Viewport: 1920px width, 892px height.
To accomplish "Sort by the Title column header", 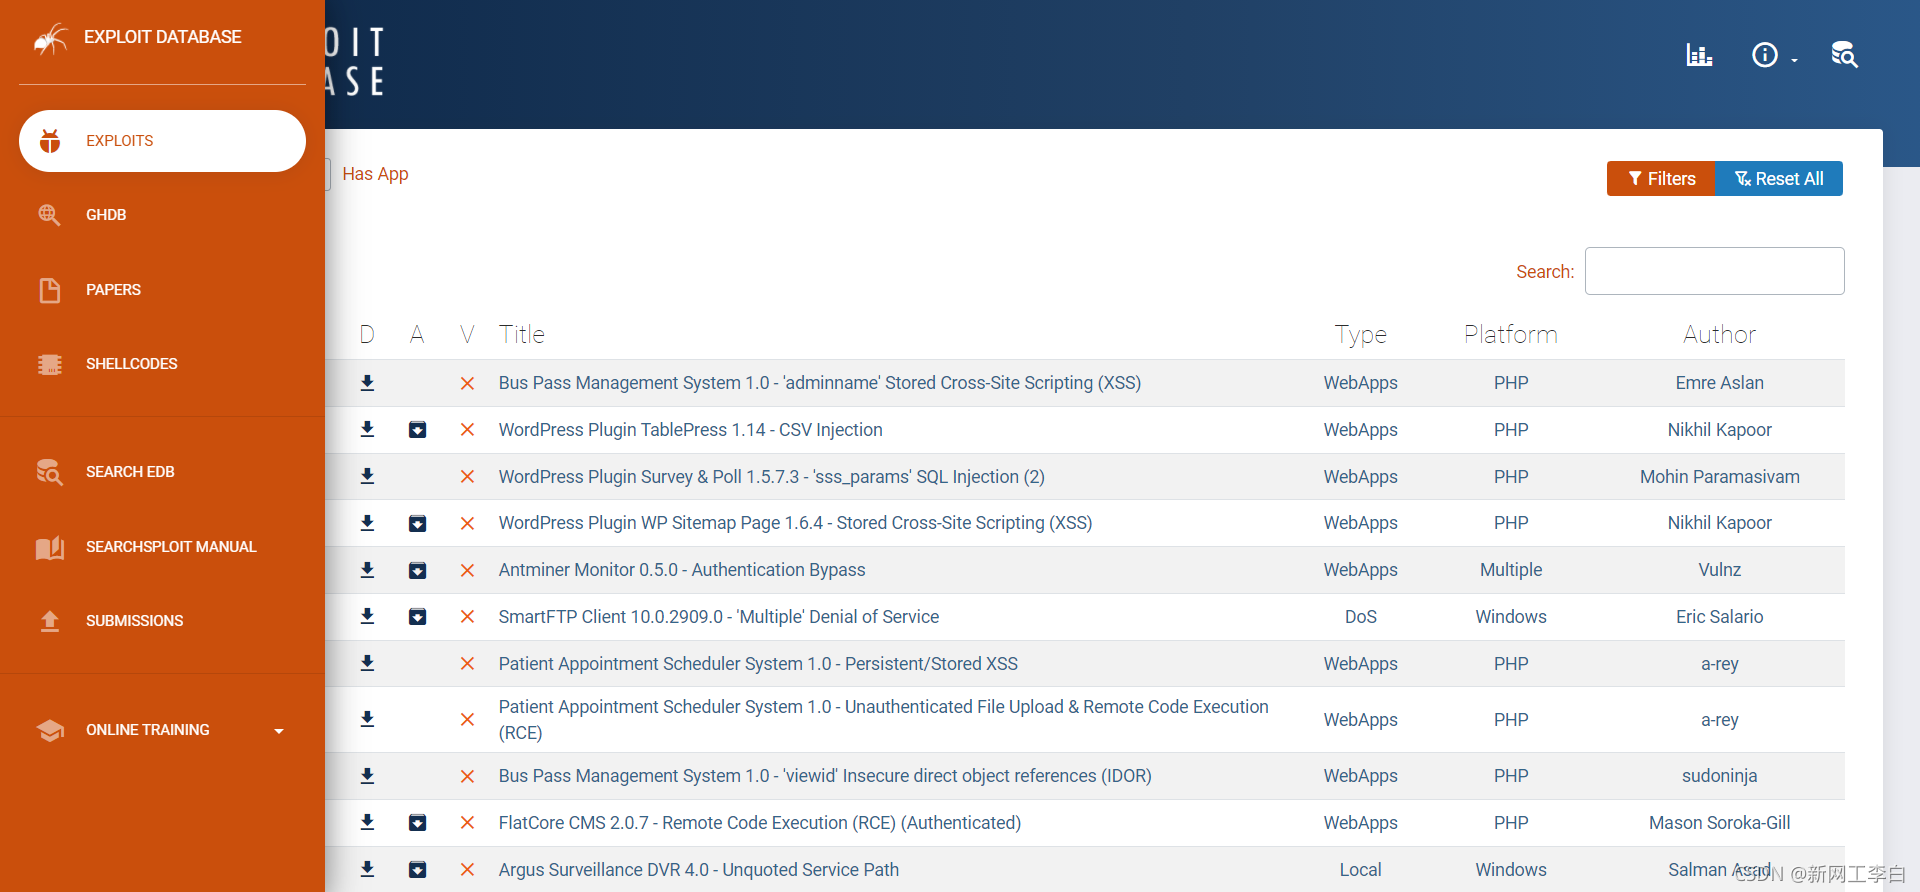I will 522,334.
